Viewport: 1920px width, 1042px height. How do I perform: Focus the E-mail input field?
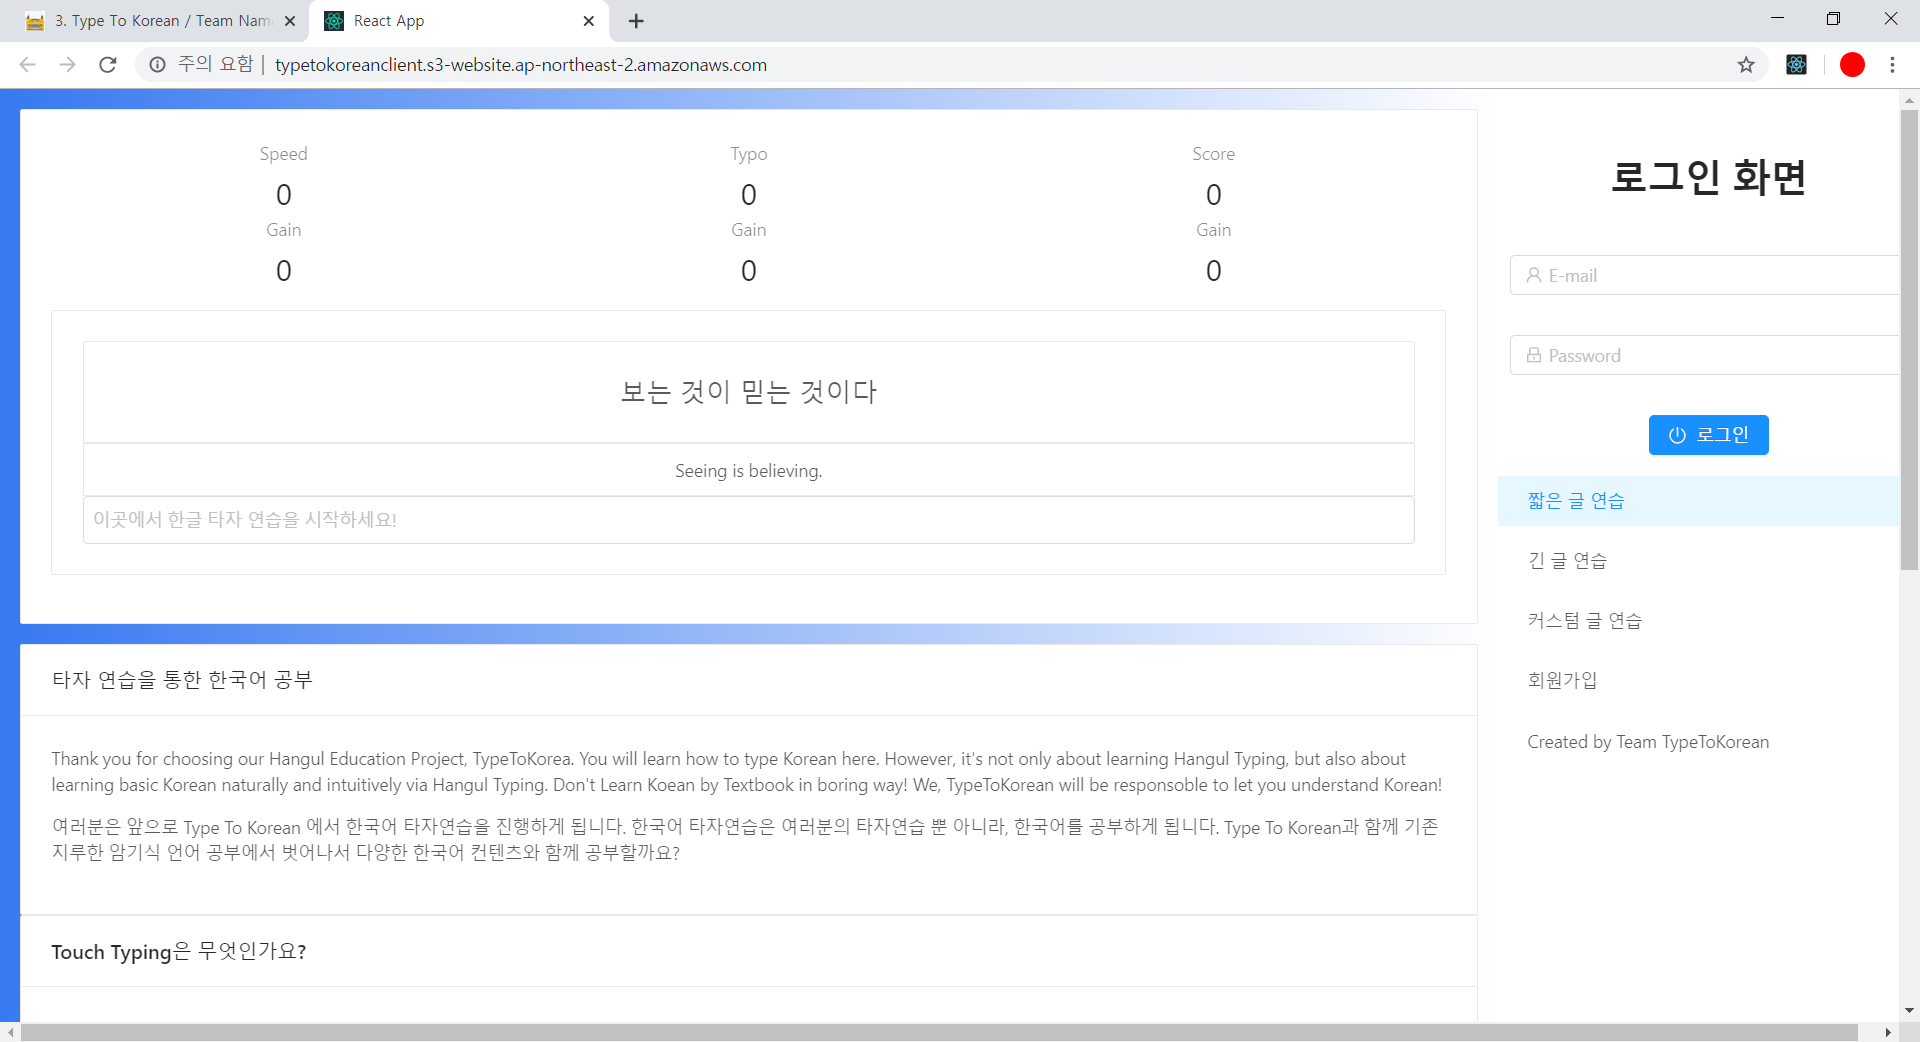click(x=1704, y=275)
